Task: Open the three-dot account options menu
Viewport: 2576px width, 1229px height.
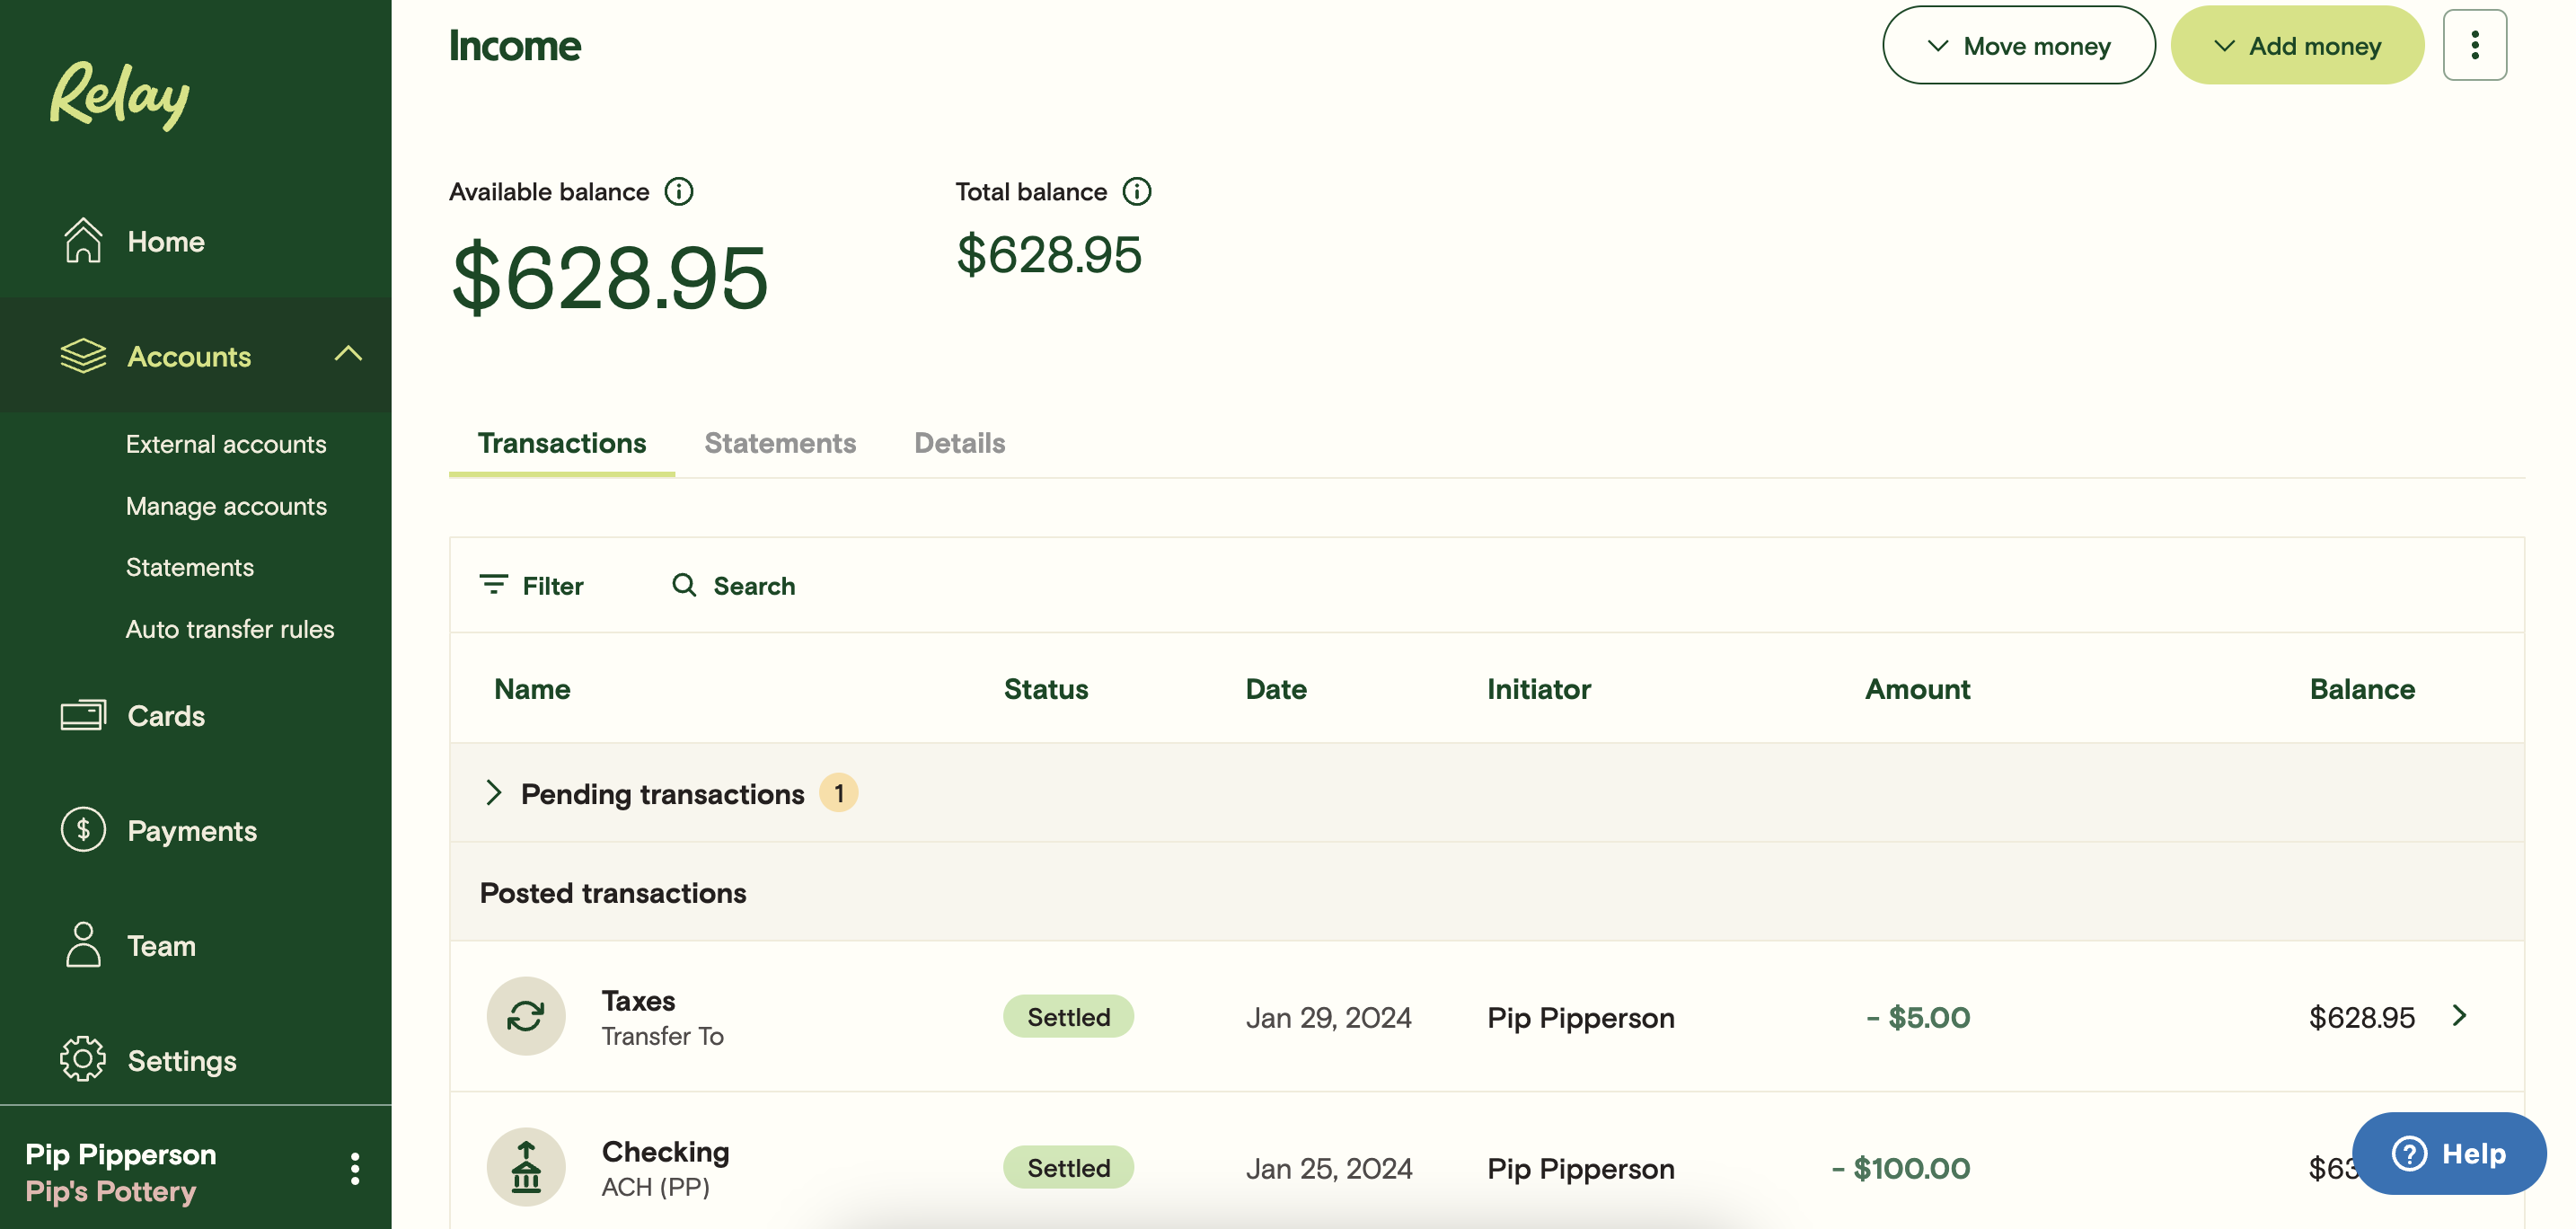Action: 2474,45
